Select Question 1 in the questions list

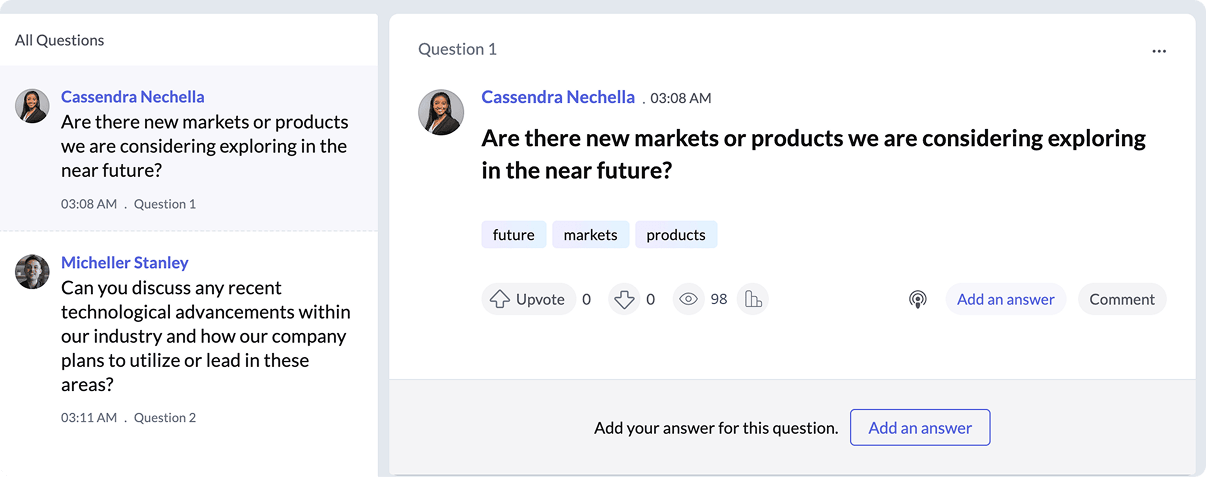[x=205, y=147]
